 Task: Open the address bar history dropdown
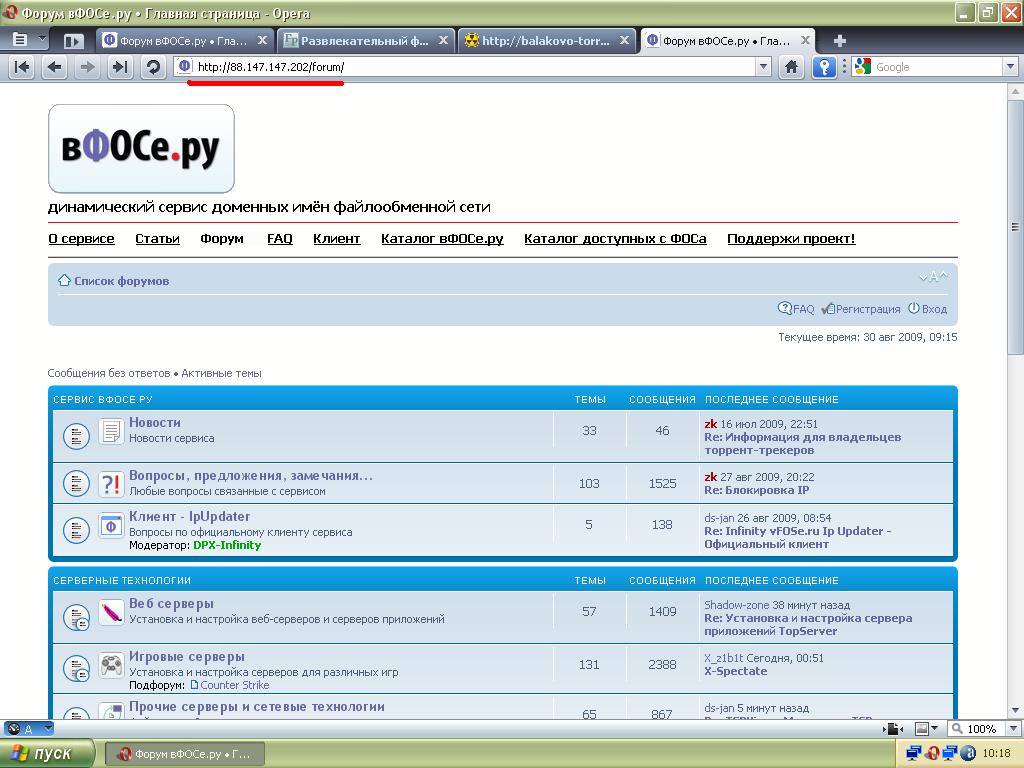[x=763, y=67]
